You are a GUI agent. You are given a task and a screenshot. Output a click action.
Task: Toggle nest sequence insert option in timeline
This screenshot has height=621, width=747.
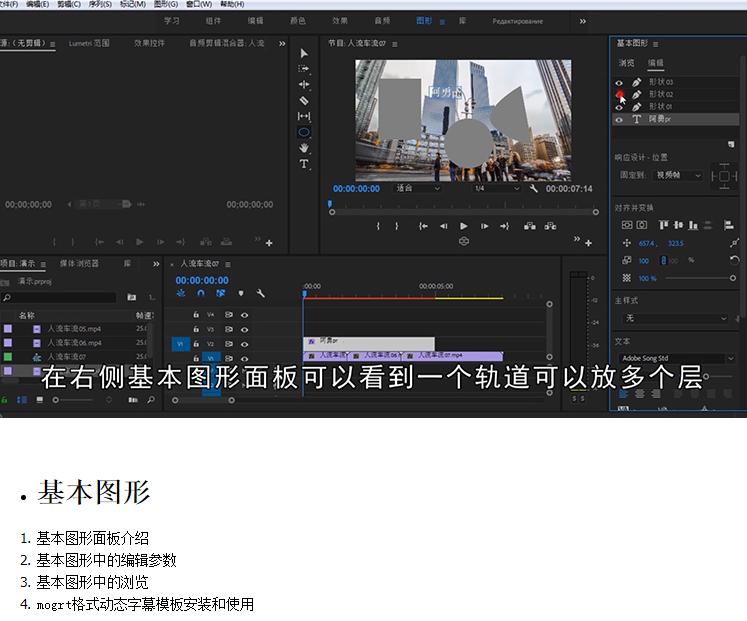[181, 293]
